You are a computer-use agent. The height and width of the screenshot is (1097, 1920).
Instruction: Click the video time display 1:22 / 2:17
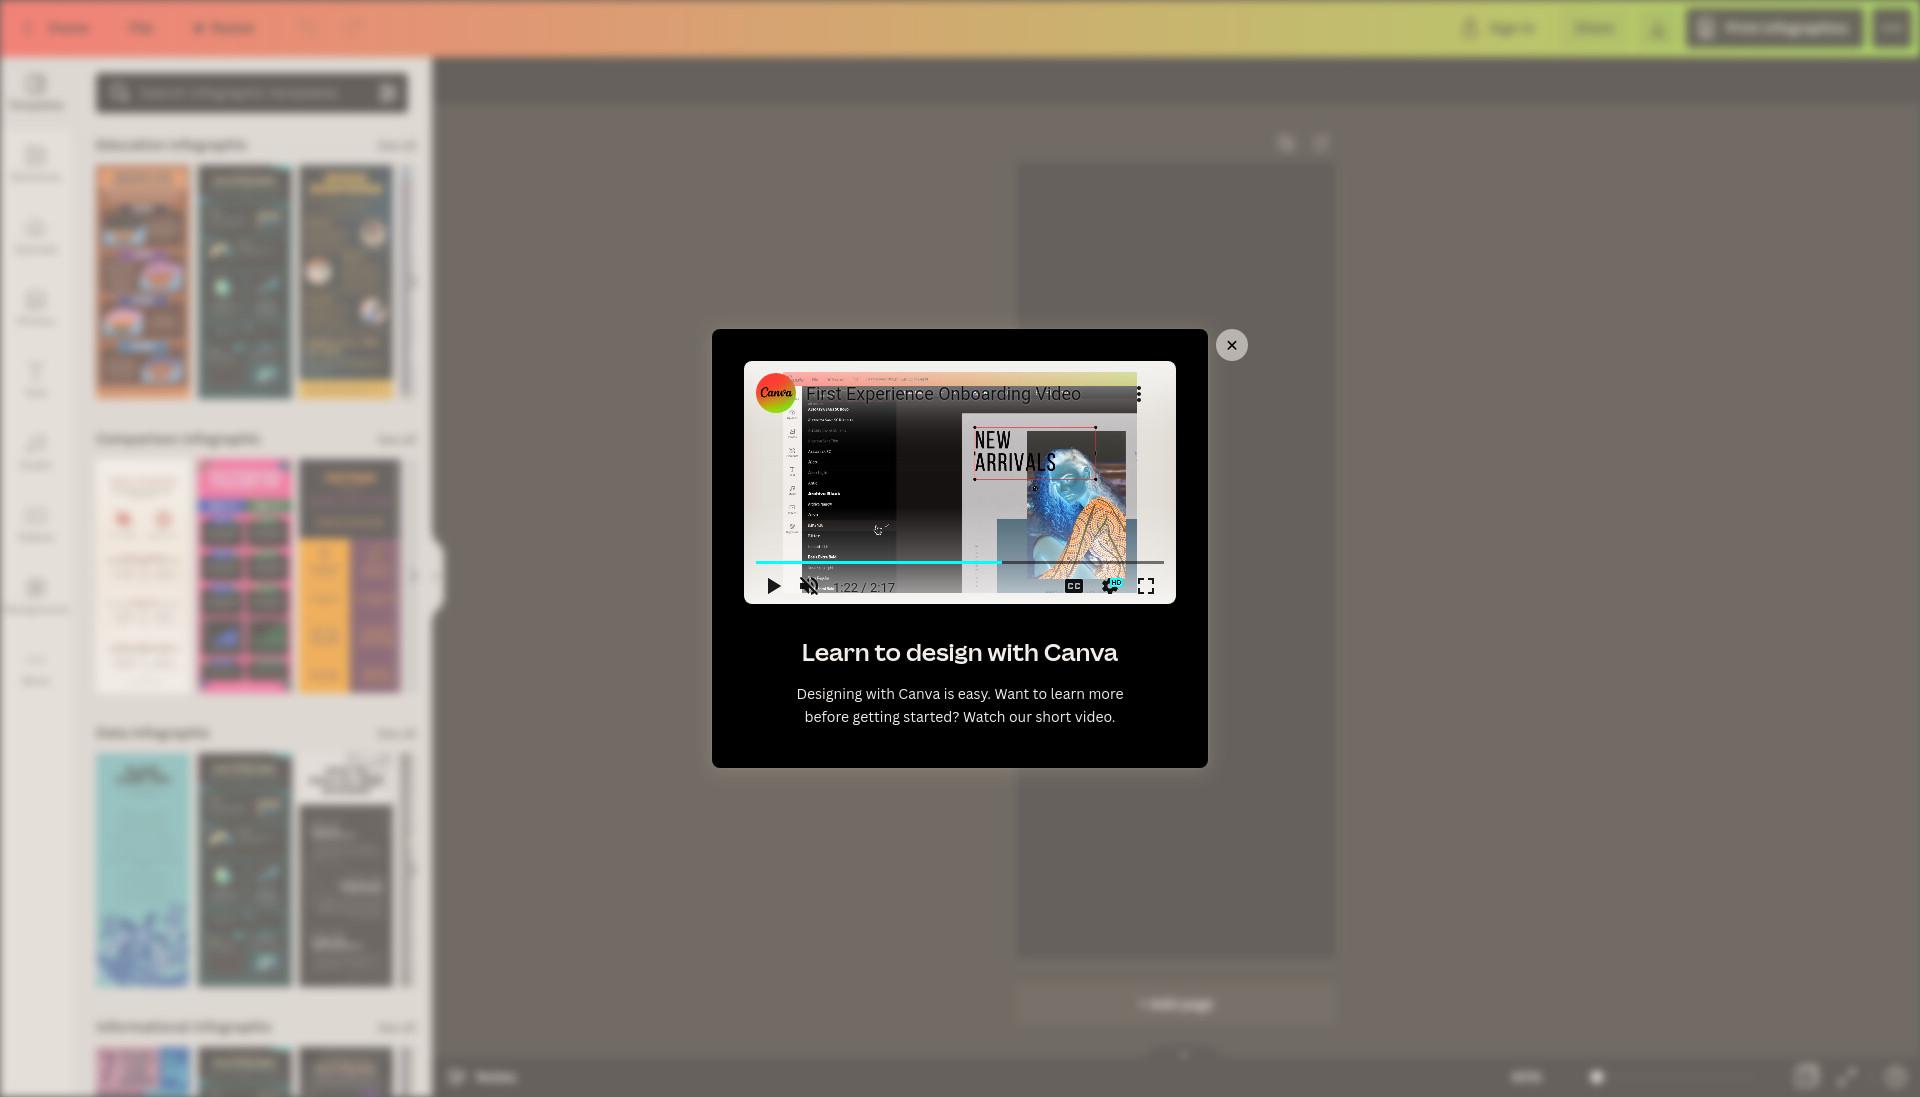tap(865, 587)
